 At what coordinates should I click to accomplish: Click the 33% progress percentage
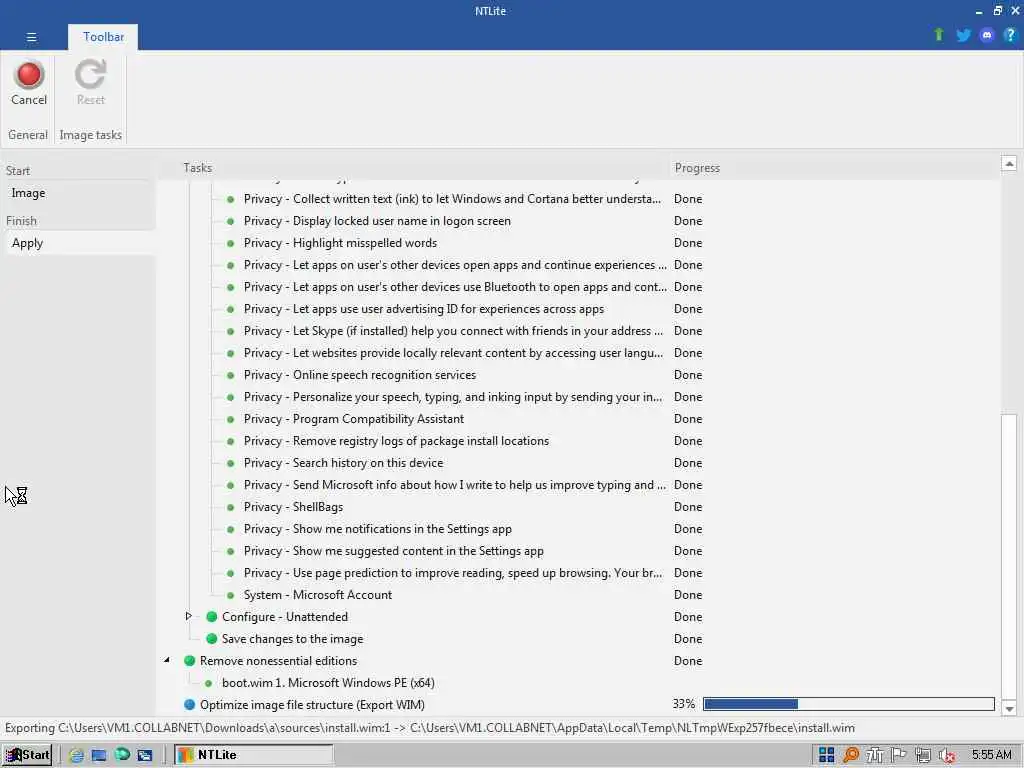coord(684,704)
